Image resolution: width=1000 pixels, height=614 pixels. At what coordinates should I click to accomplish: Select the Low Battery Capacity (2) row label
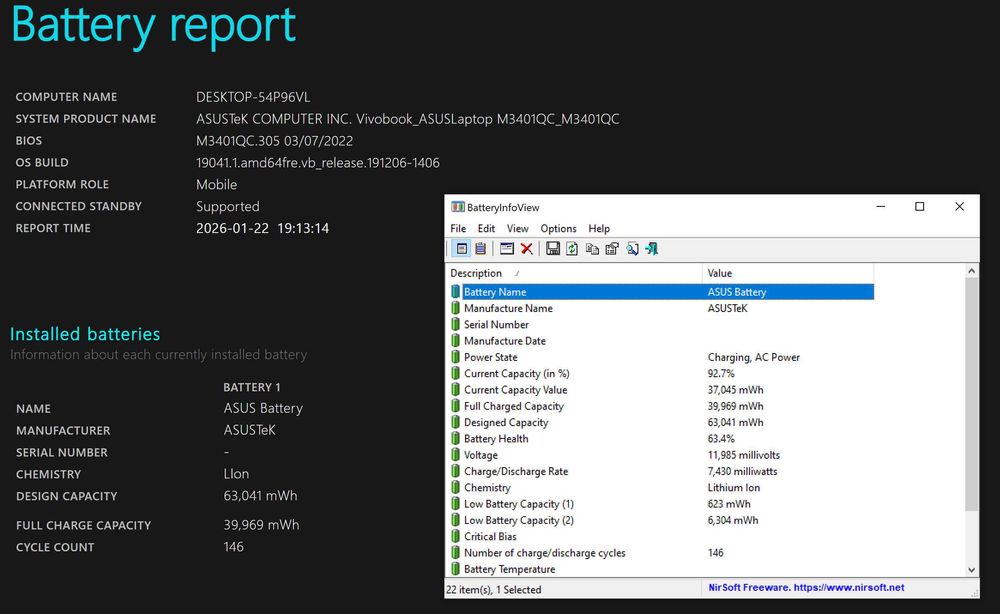tap(518, 520)
